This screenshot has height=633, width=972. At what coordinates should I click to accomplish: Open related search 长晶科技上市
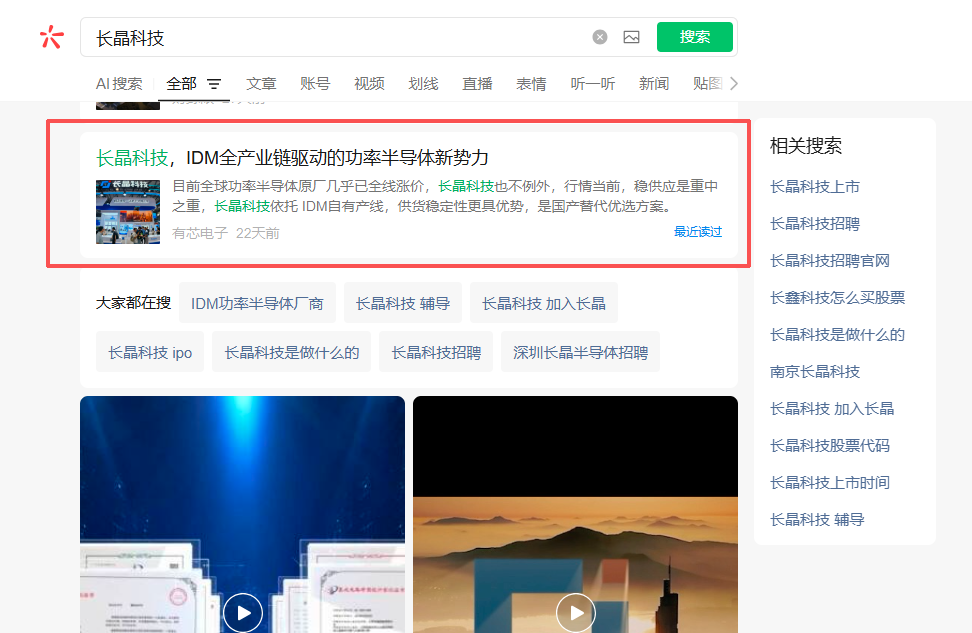point(815,187)
